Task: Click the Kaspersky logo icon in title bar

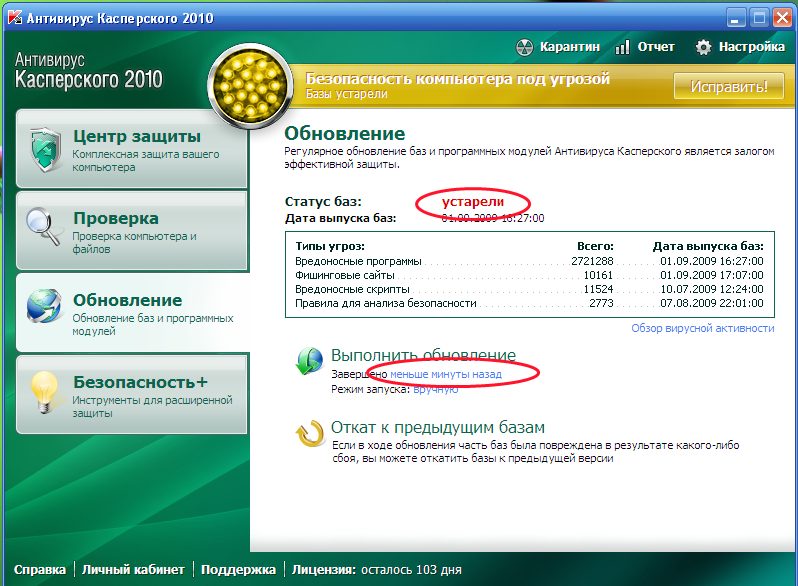Action: click(x=15, y=17)
